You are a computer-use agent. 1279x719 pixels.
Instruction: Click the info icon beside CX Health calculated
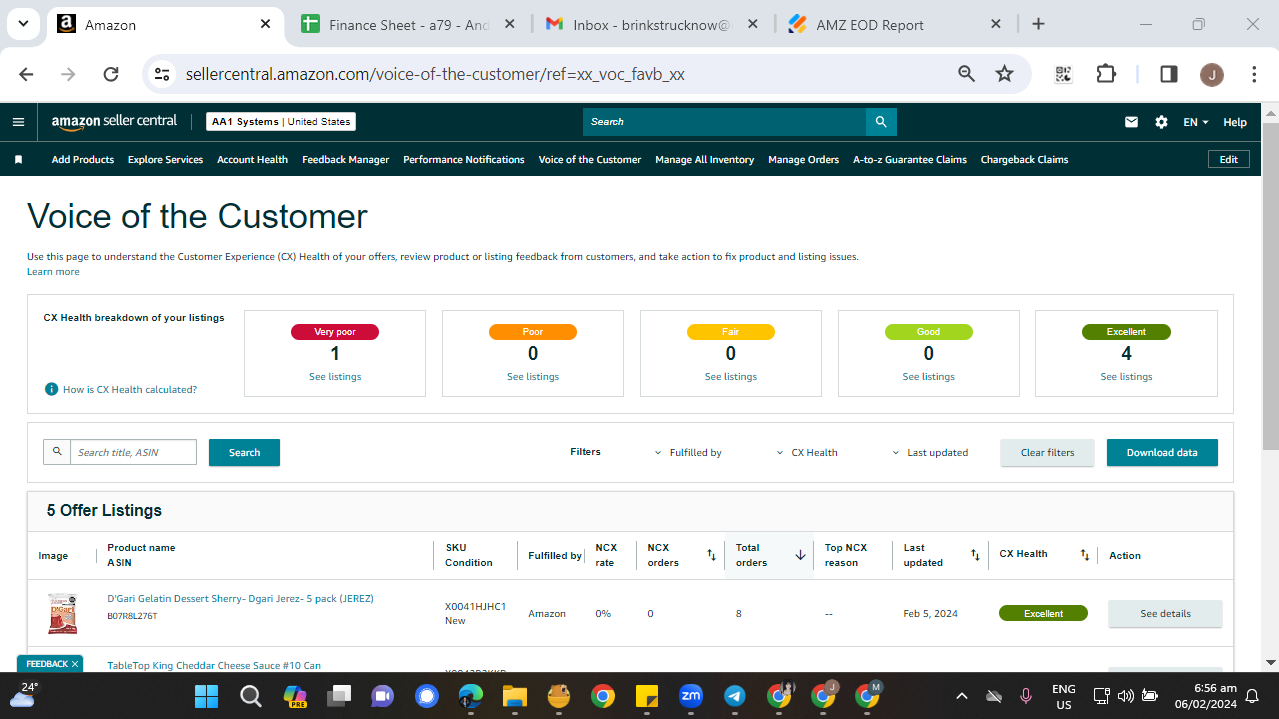click(x=51, y=389)
